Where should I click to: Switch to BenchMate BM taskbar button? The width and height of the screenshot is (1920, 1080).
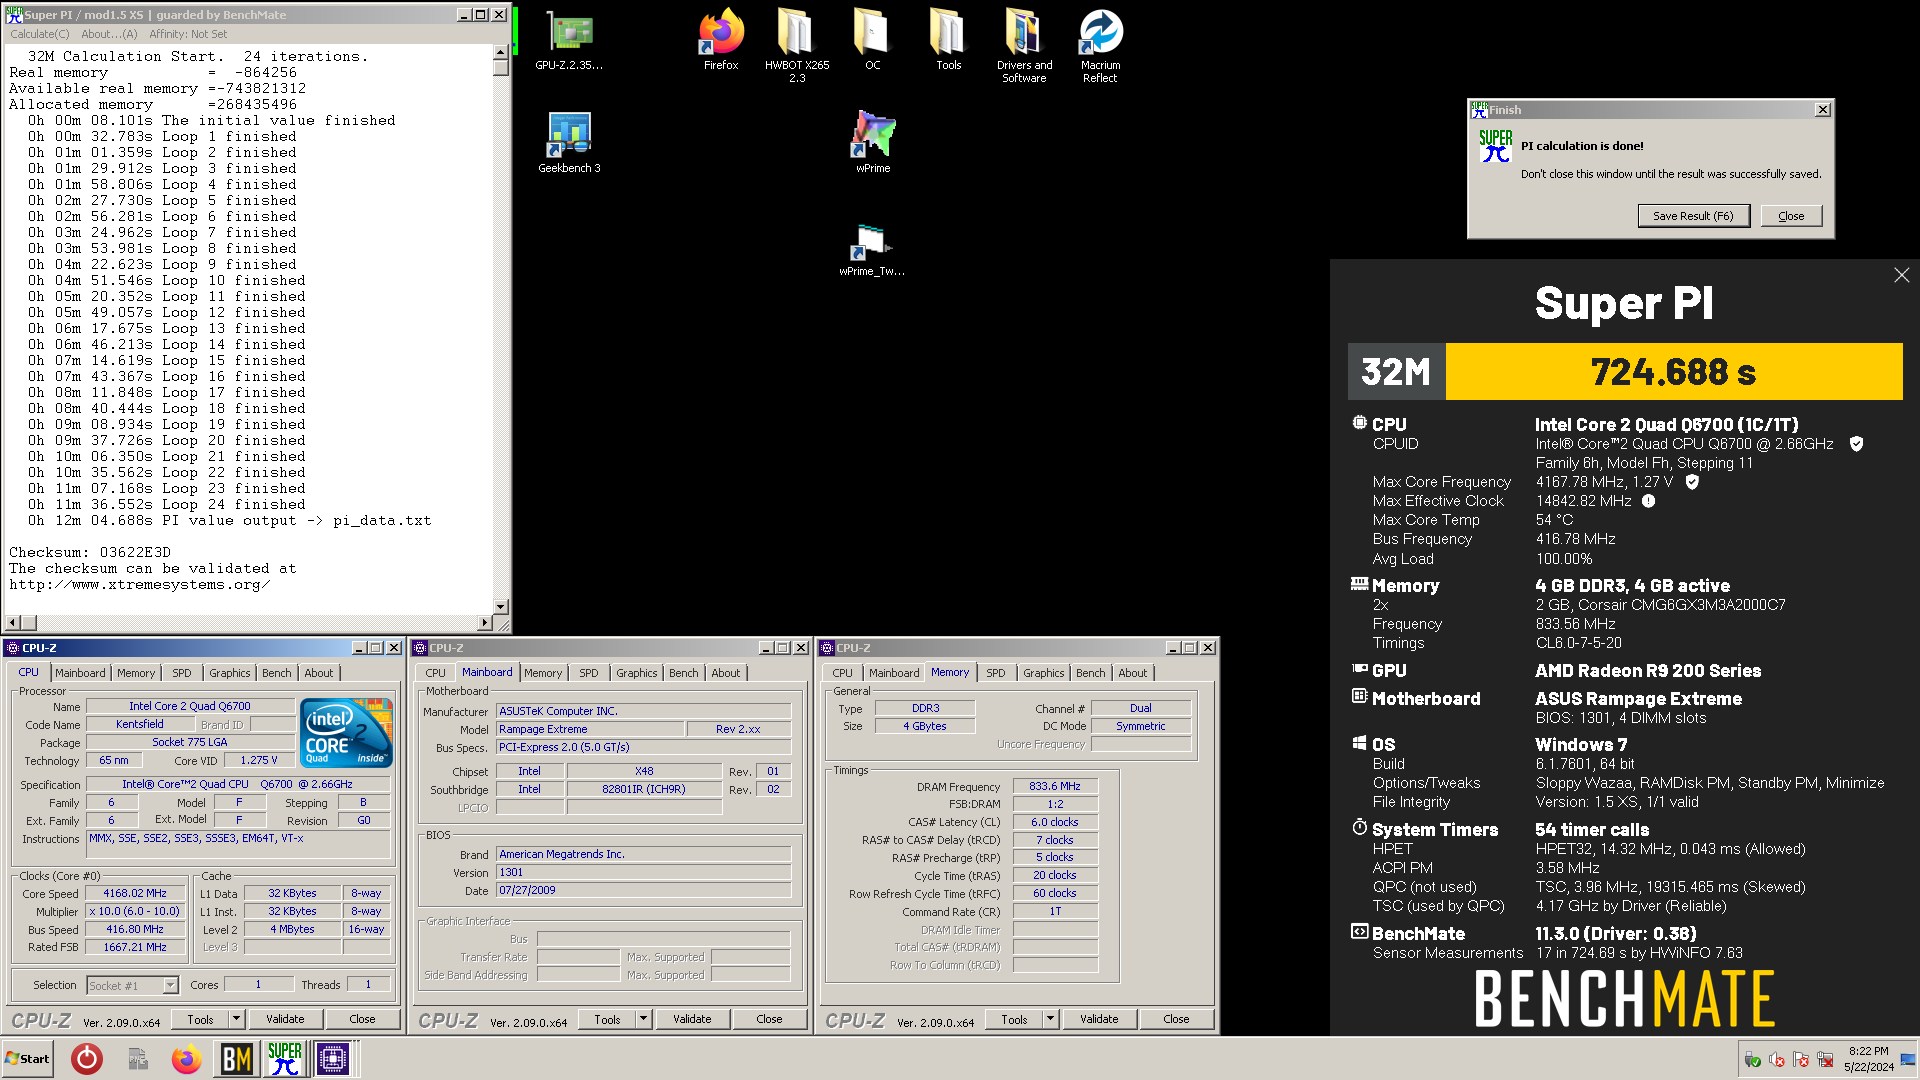pyautogui.click(x=236, y=1059)
